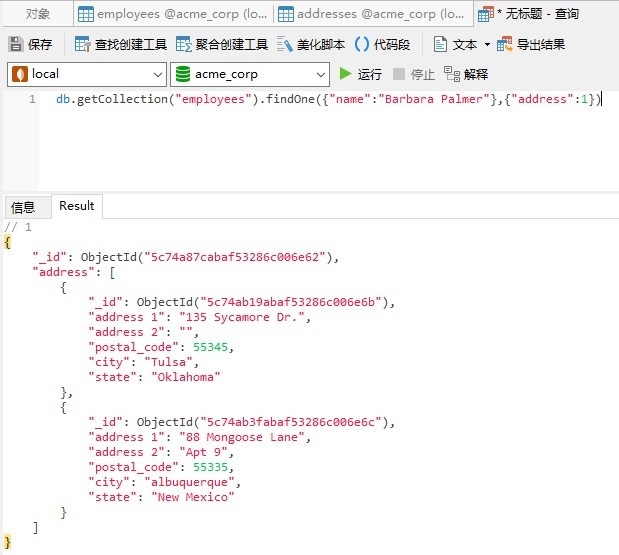Click the "88 Mongoose Lane" value
Image resolution: width=619 pixels, height=555 pixels.
[242, 437]
